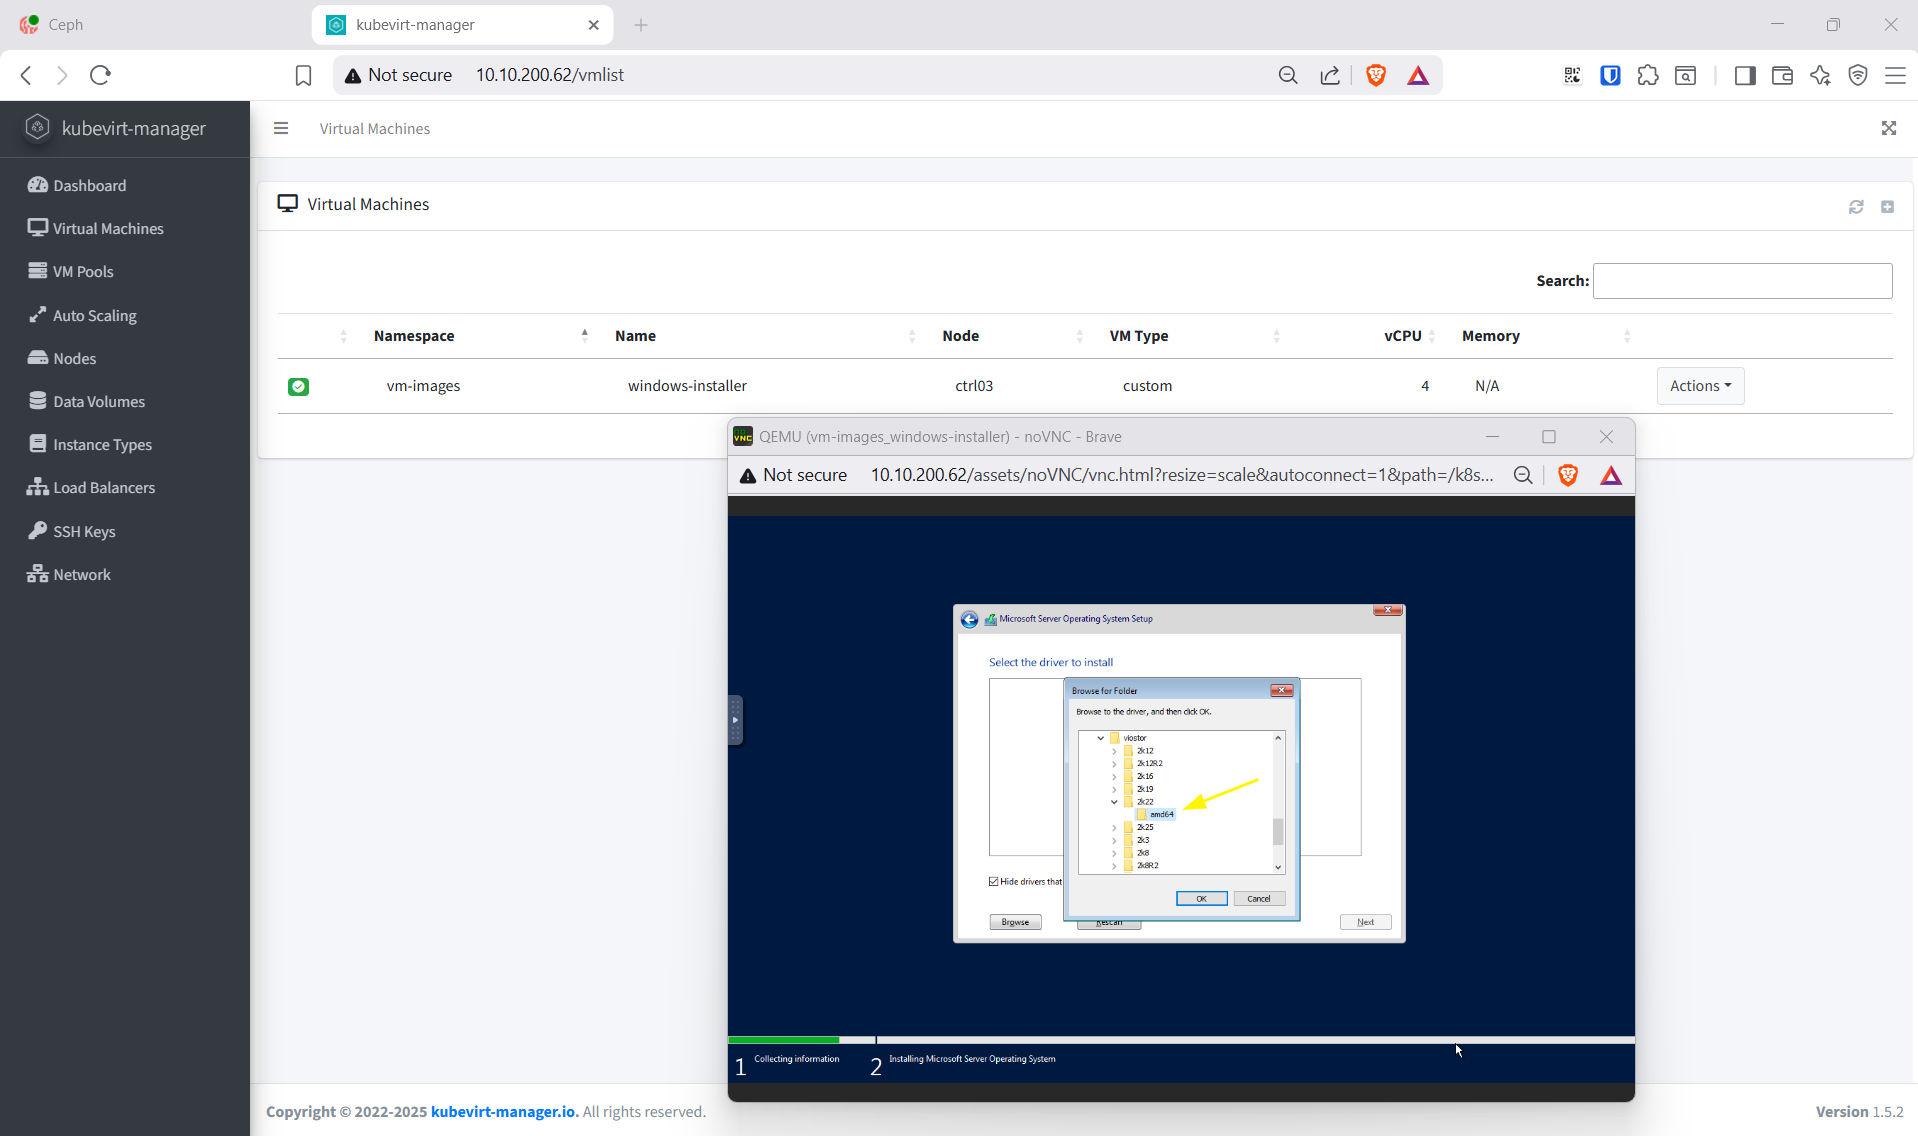The height and width of the screenshot is (1136, 1918).
Task: Click the Load Balancers sitemap icon
Action: pos(38,487)
